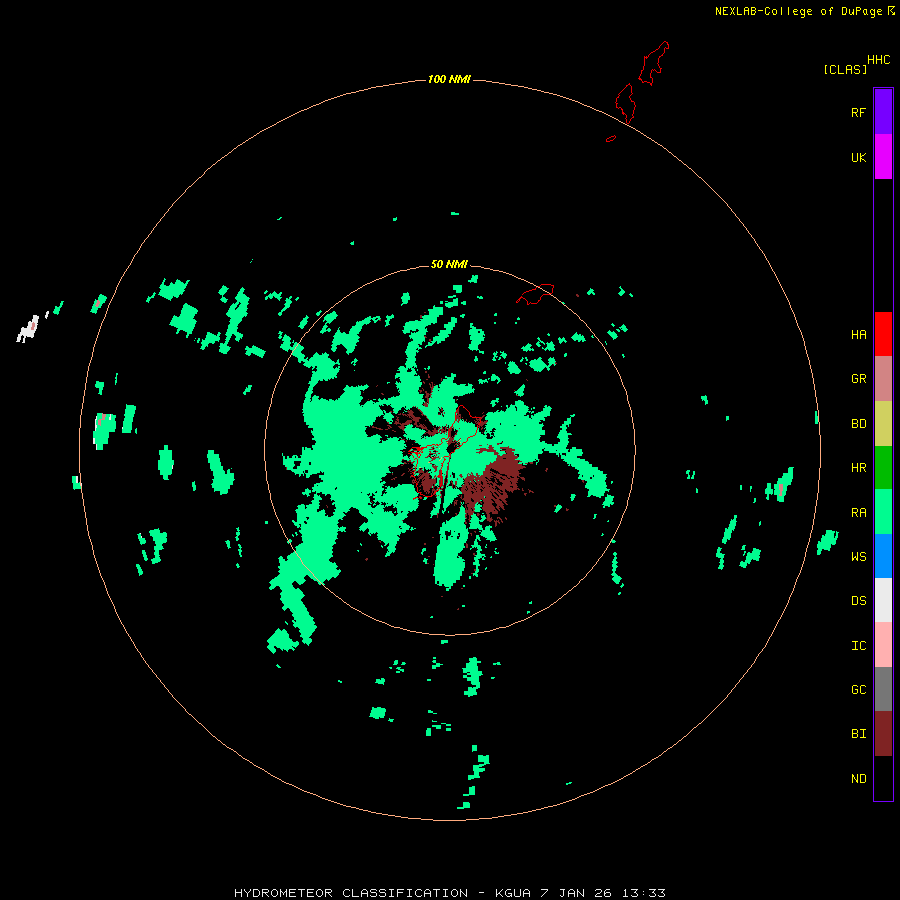
Task: Click the white dry snow echo at far west
Action: click(28, 329)
